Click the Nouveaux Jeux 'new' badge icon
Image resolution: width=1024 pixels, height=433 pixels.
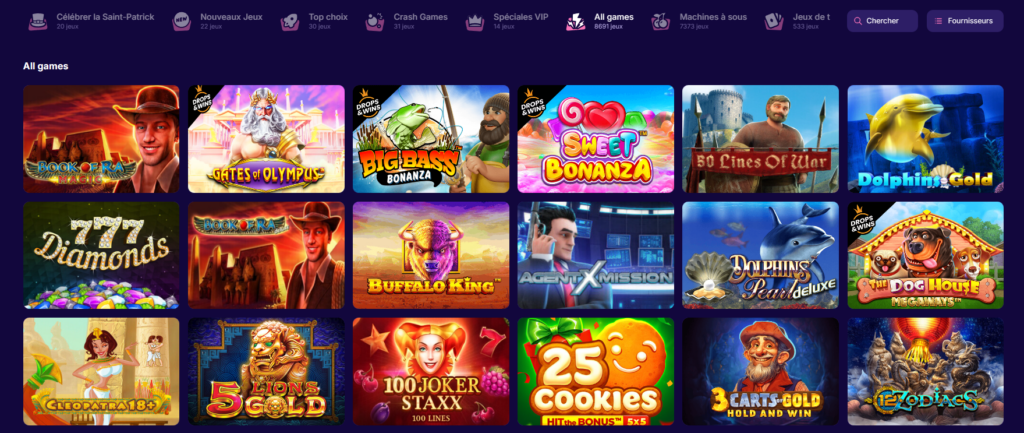(182, 22)
